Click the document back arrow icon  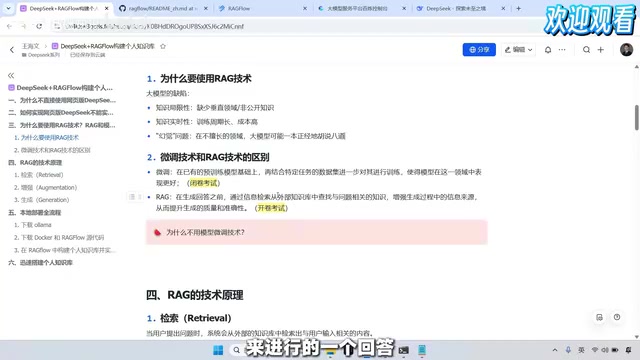[12, 50]
